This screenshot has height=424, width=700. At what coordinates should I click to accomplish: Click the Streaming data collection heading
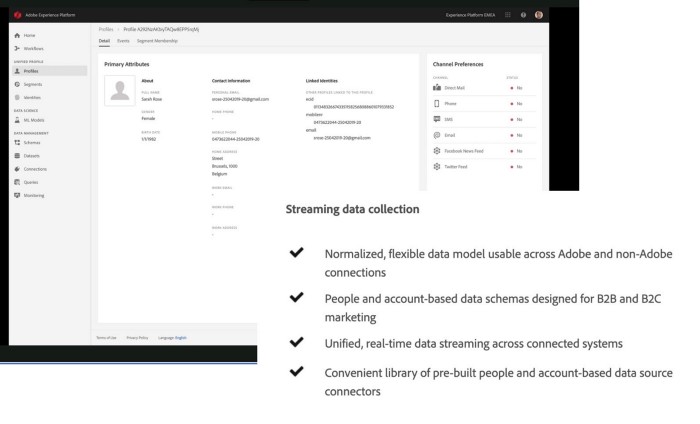click(x=352, y=209)
